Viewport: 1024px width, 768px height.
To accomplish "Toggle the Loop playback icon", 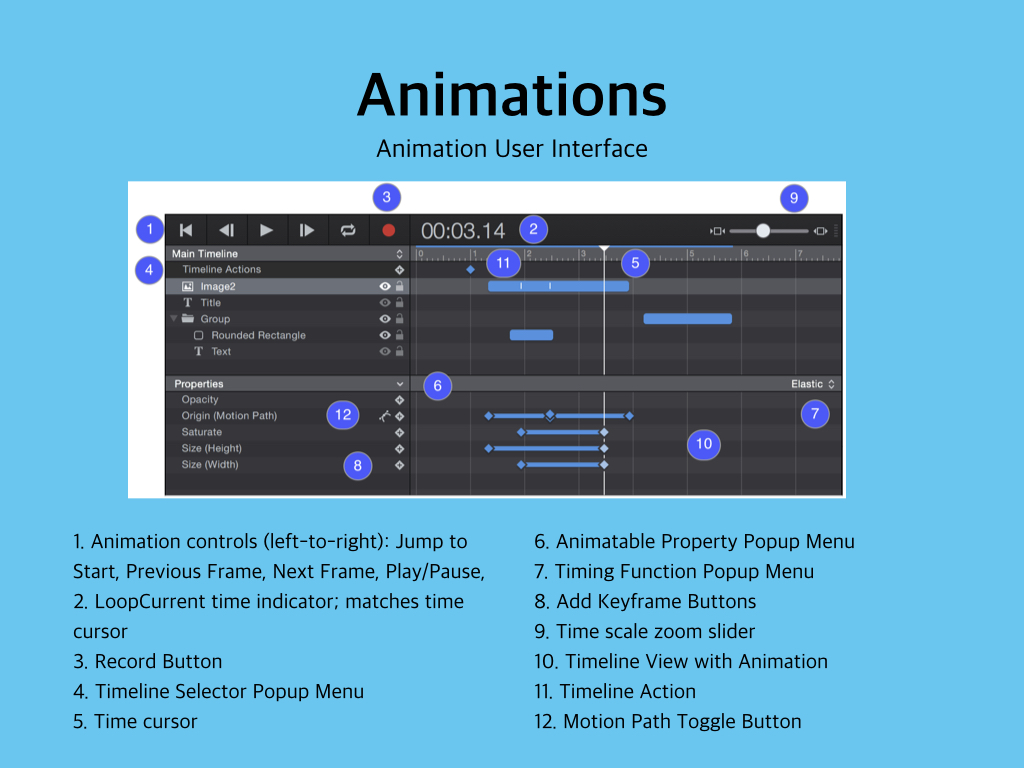I will pos(348,230).
